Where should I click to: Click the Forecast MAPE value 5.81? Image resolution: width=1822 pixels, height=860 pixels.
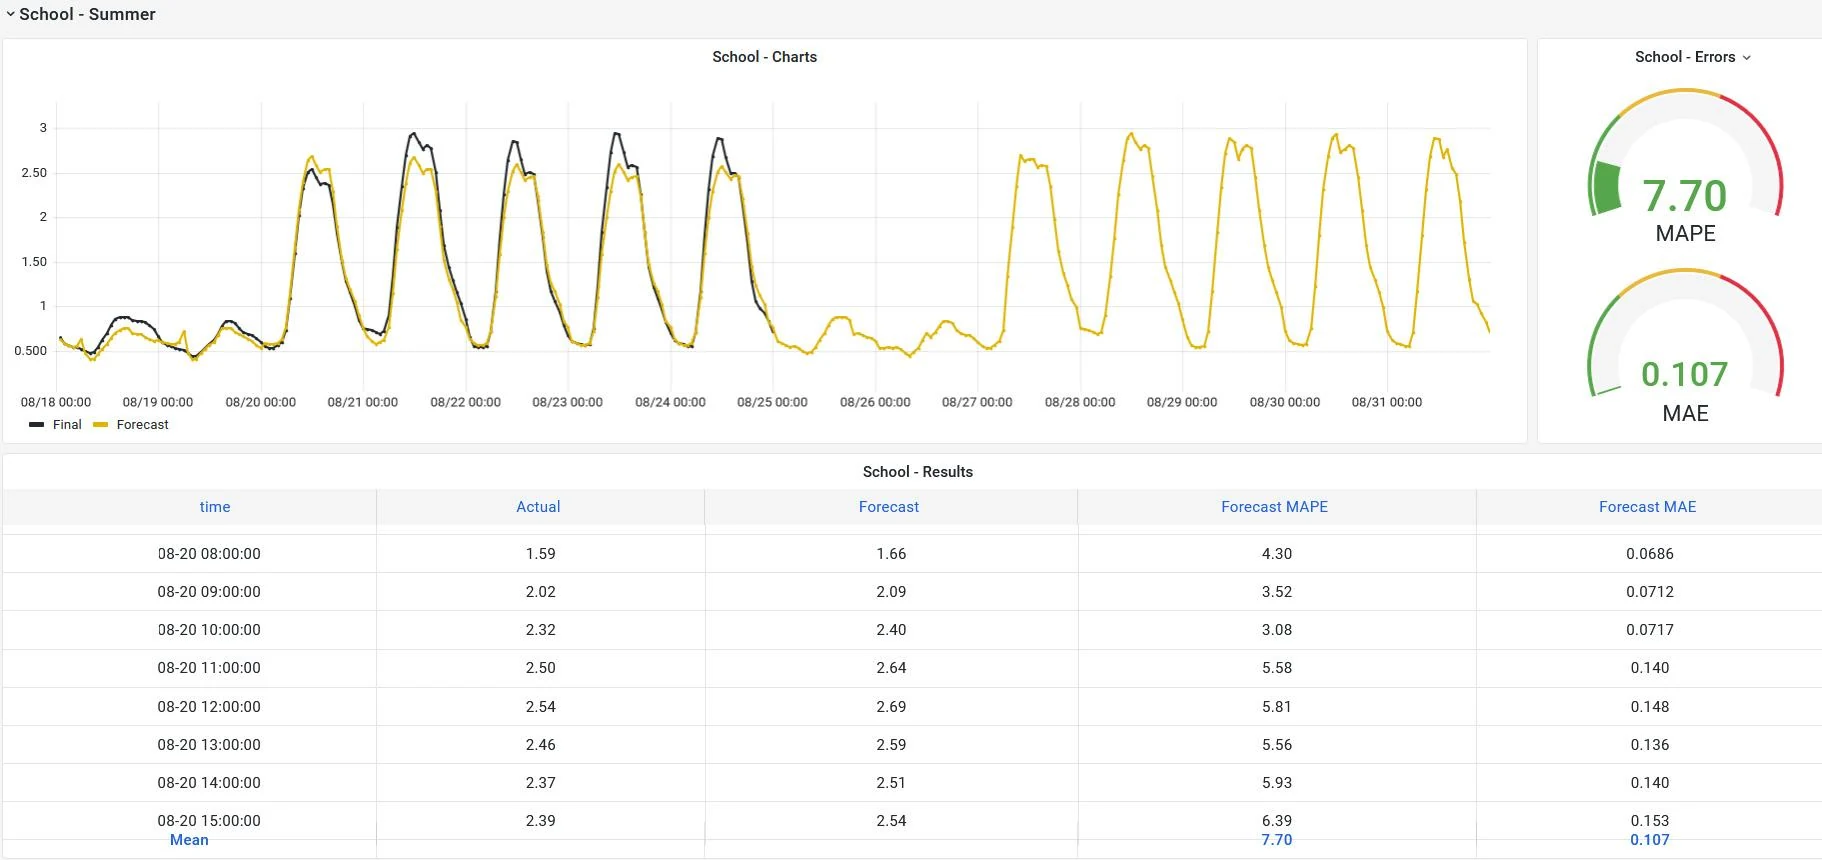pos(1277,707)
